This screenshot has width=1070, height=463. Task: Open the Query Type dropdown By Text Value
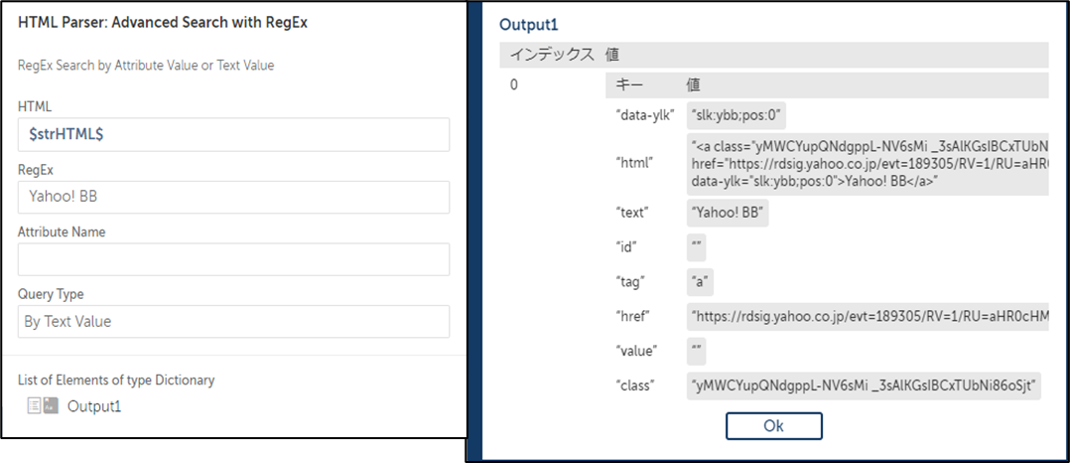coord(233,321)
